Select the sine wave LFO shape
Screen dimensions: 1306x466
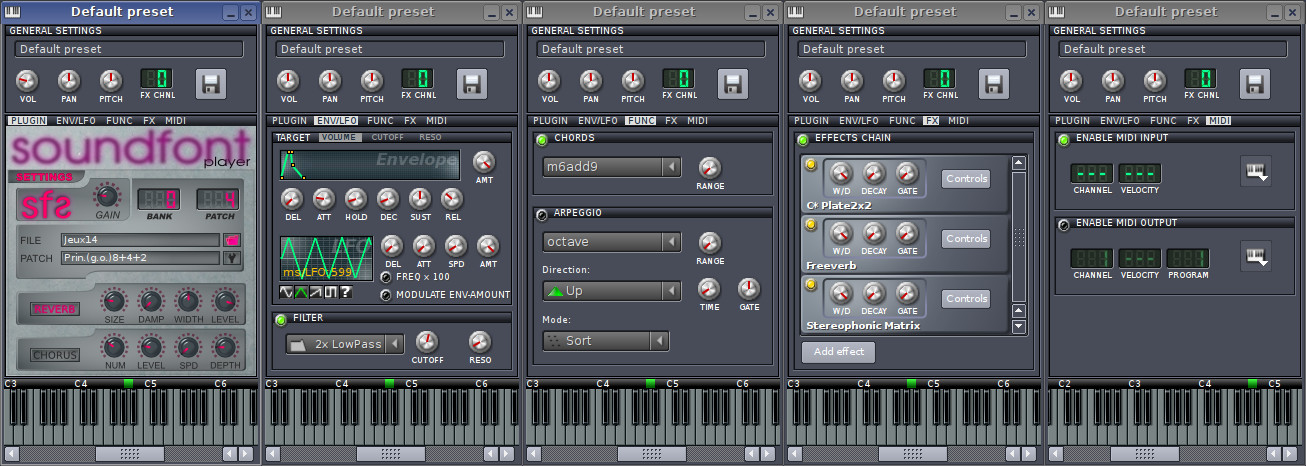pyautogui.click(x=285, y=292)
